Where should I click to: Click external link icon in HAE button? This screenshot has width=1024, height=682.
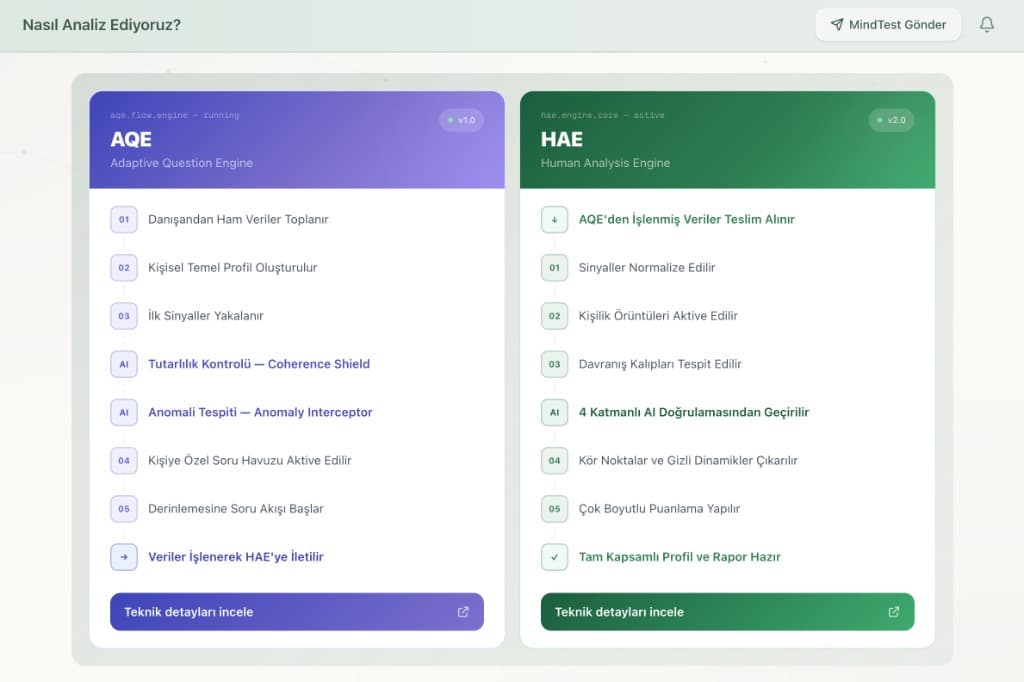[x=894, y=612]
